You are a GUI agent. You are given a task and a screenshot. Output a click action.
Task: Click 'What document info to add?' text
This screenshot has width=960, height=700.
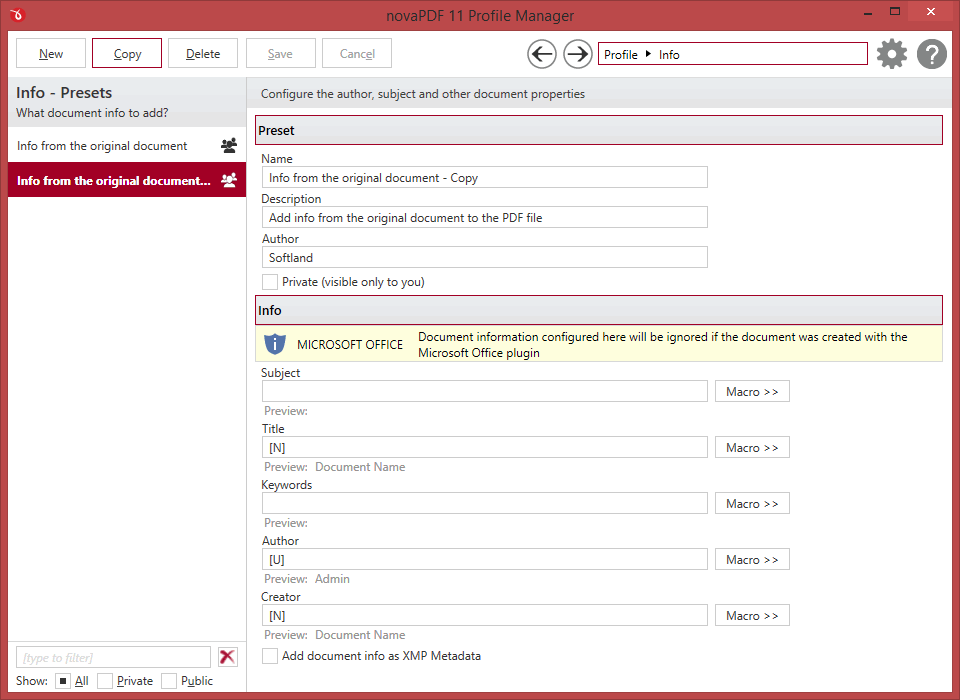tap(92, 113)
